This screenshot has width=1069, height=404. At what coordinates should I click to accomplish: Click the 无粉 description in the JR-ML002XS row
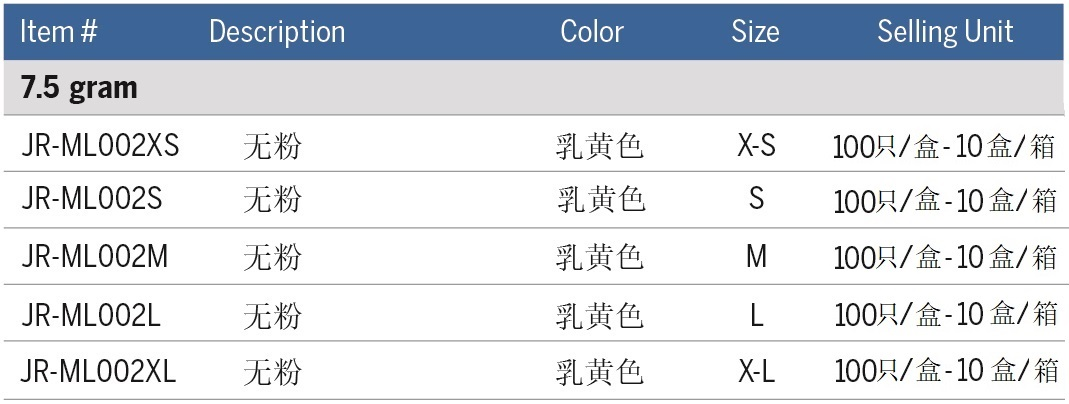point(272,147)
